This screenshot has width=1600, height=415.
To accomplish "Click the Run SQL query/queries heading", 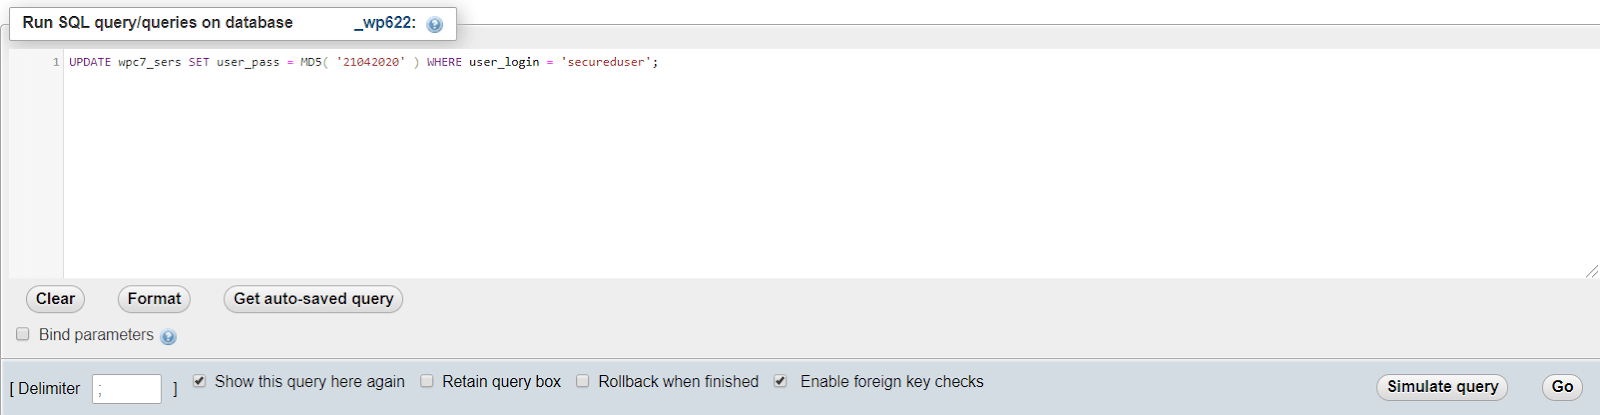I will pos(158,23).
